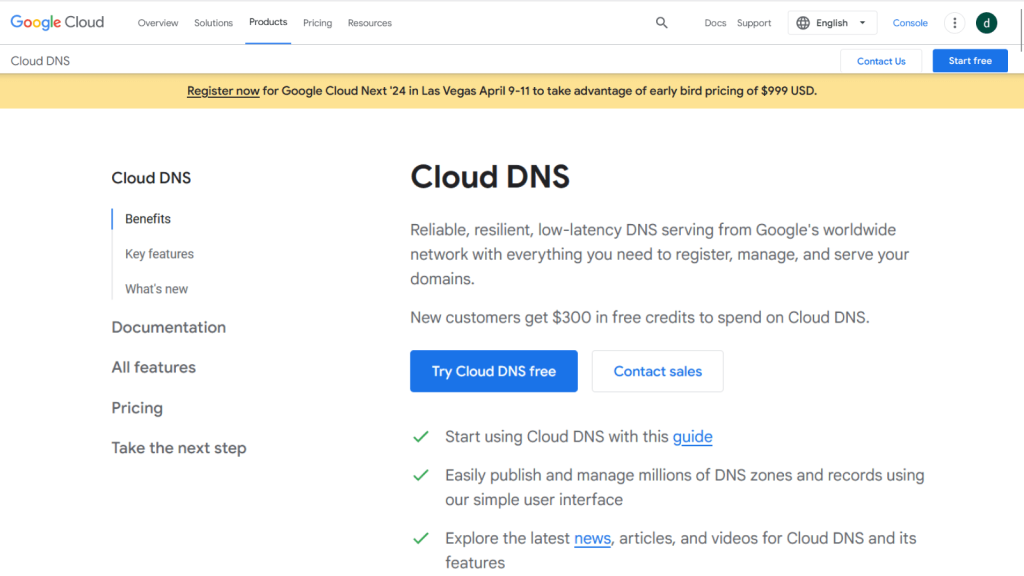
Task: Open the news link
Action: 592,538
